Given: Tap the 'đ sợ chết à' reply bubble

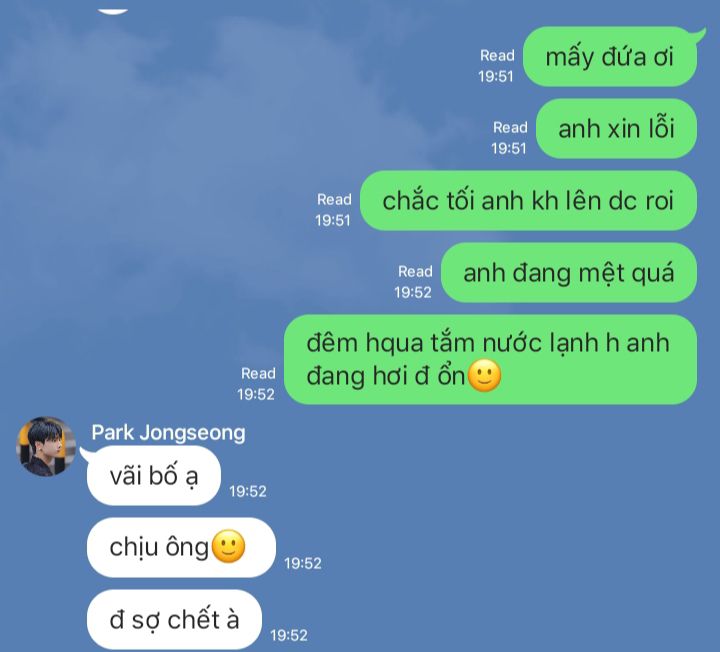Looking at the screenshot, I should 174,619.
